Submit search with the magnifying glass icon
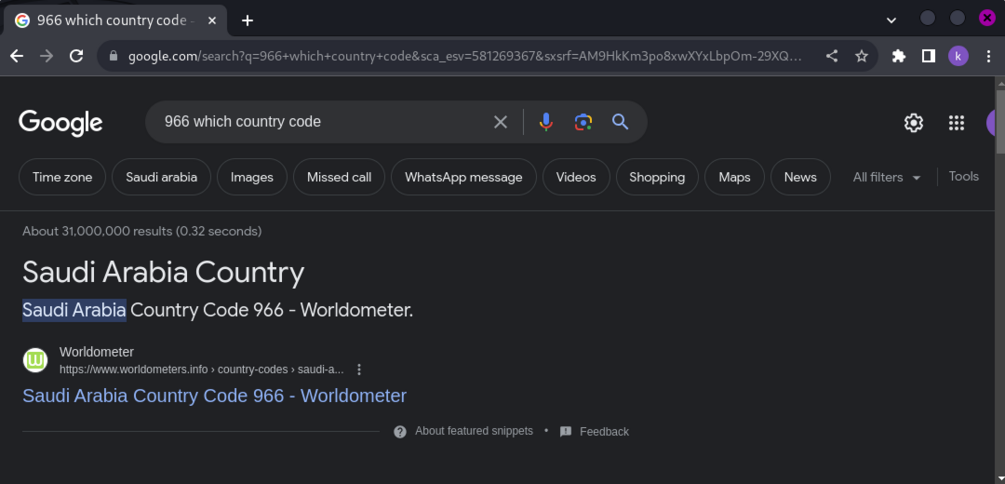The width and height of the screenshot is (1005, 484). pyautogui.click(x=620, y=122)
